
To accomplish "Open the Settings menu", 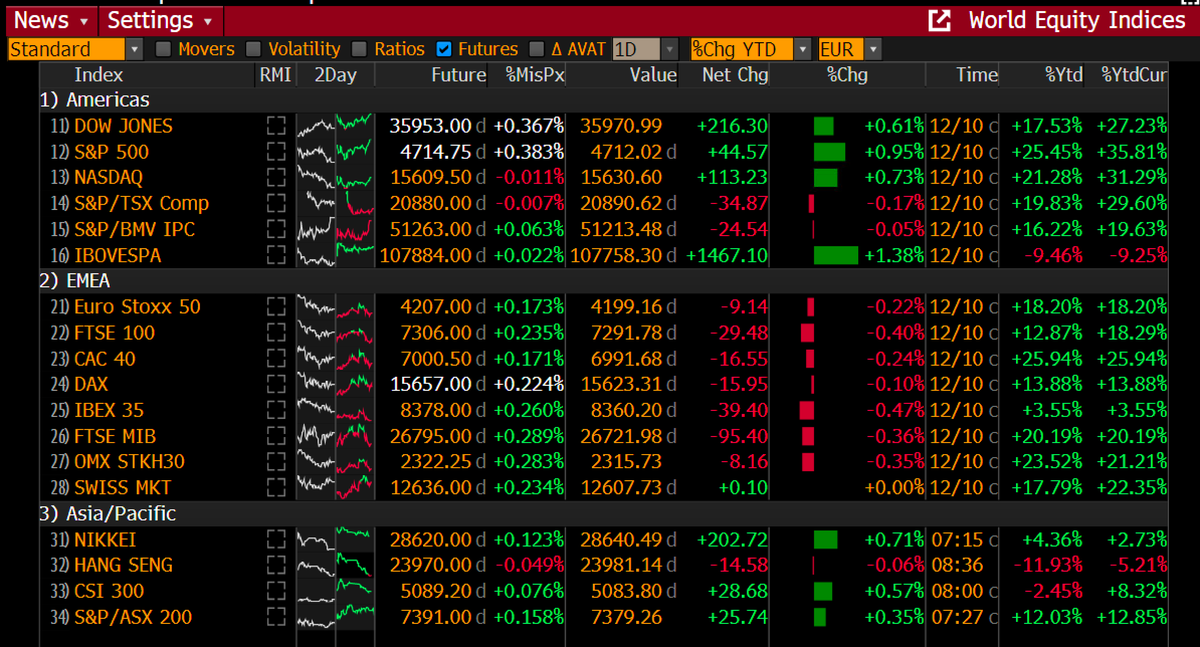I will 161,20.
